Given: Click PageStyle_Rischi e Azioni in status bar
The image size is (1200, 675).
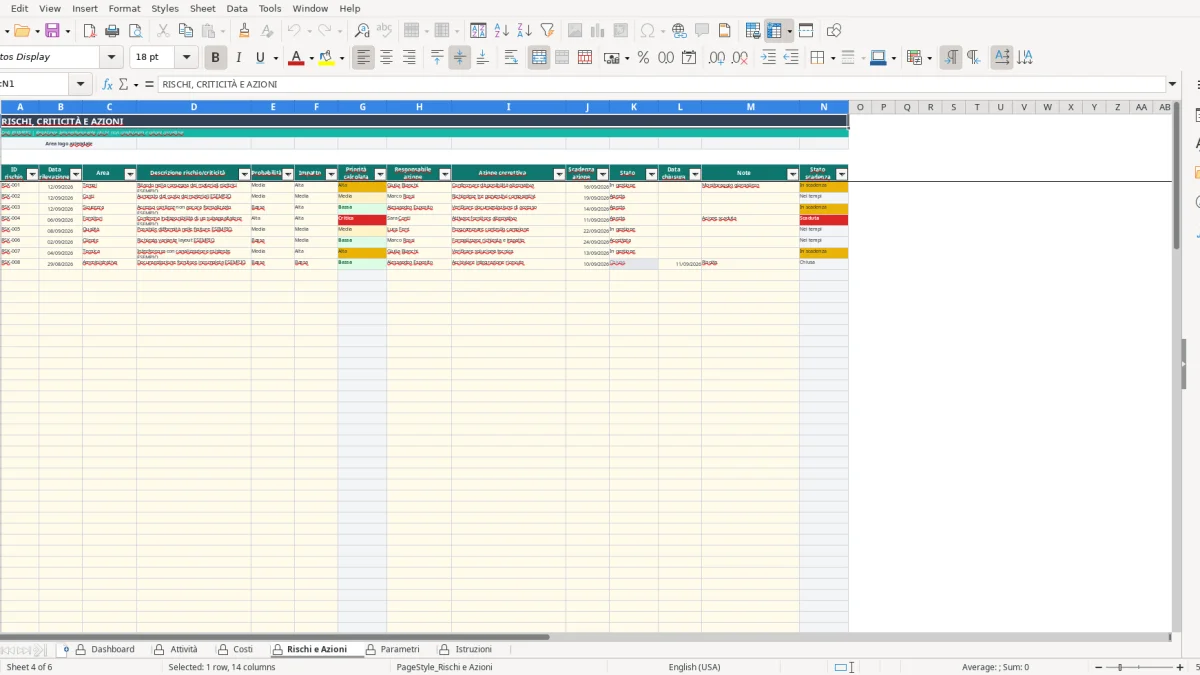Looking at the screenshot, I should click(x=445, y=667).
